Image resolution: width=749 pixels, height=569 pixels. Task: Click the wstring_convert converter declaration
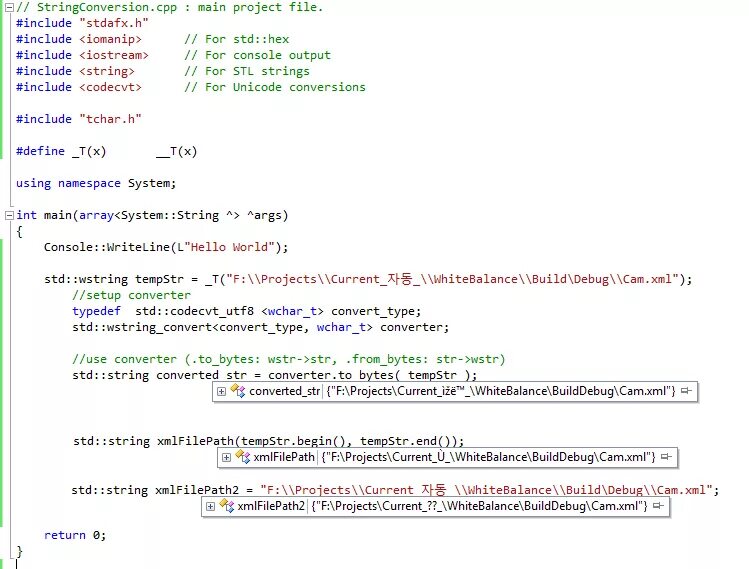tap(261, 328)
